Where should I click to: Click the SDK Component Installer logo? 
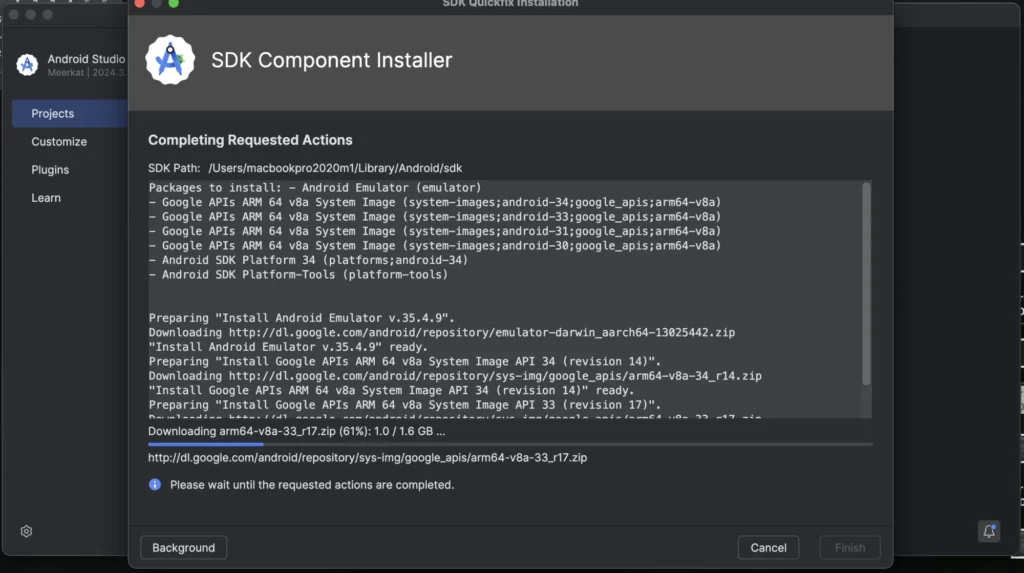[x=170, y=60]
